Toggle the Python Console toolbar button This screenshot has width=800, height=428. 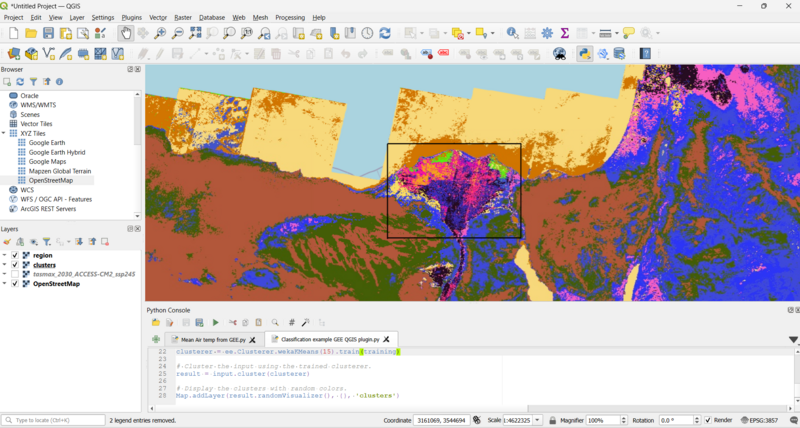(x=585, y=53)
